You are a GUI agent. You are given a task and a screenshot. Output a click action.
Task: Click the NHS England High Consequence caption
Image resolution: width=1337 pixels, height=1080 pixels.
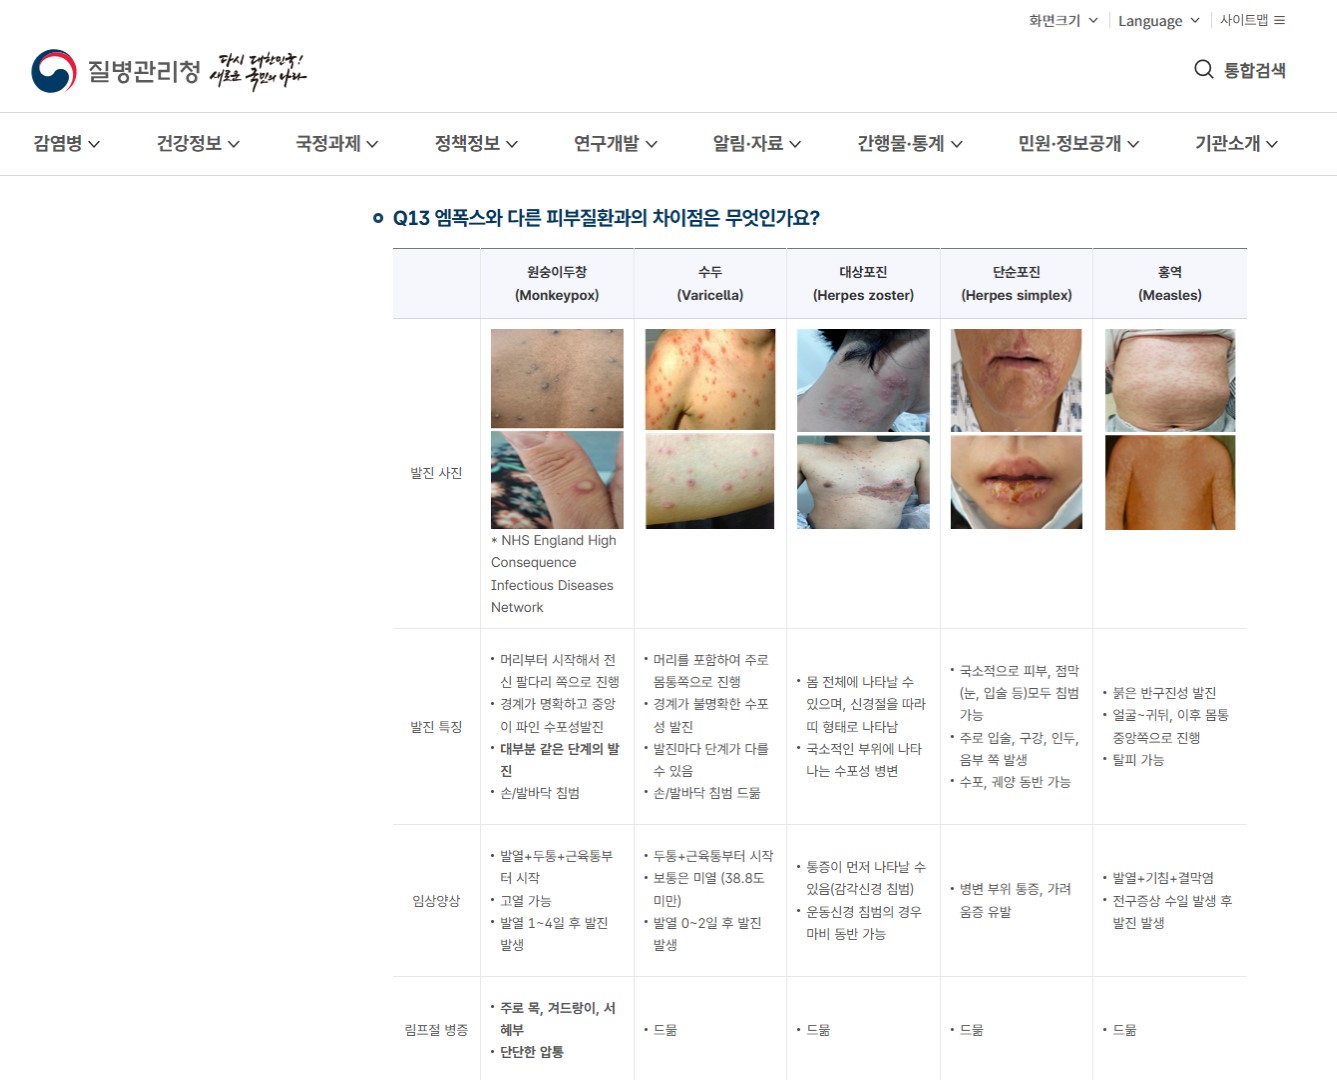tap(553, 574)
